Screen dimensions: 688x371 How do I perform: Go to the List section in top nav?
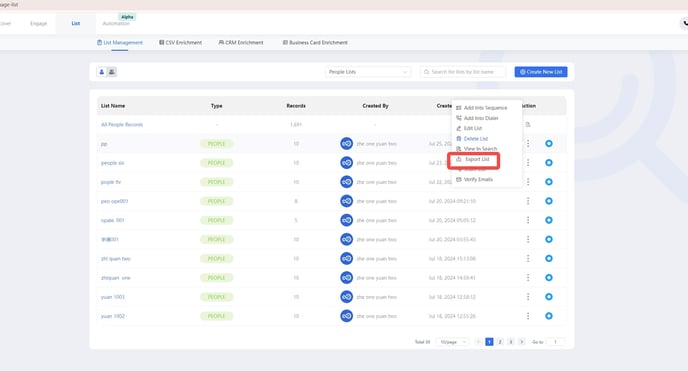coord(75,23)
